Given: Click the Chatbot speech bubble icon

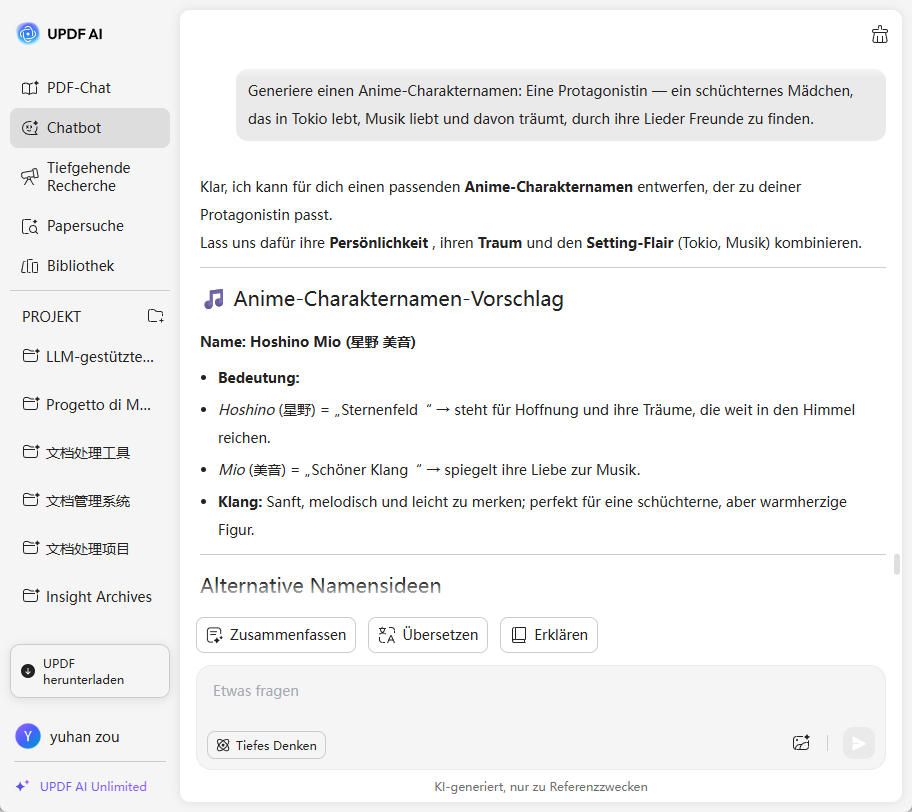Looking at the screenshot, I should click(30, 127).
